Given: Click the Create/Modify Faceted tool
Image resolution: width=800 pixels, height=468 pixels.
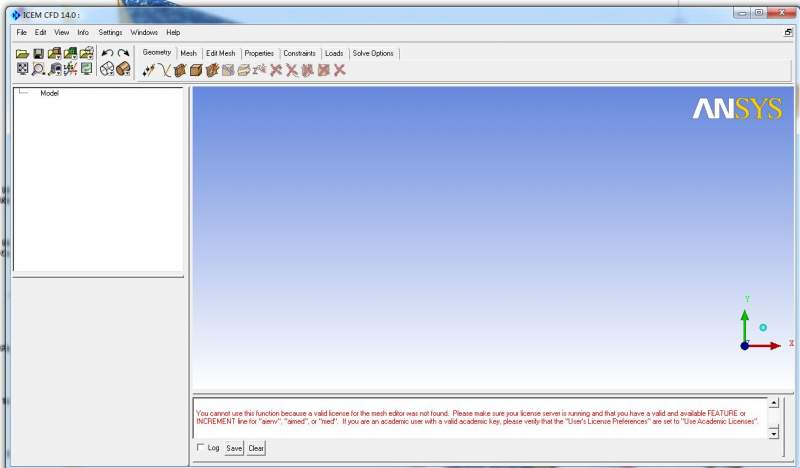Looking at the screenshot, I should point(212,70).
